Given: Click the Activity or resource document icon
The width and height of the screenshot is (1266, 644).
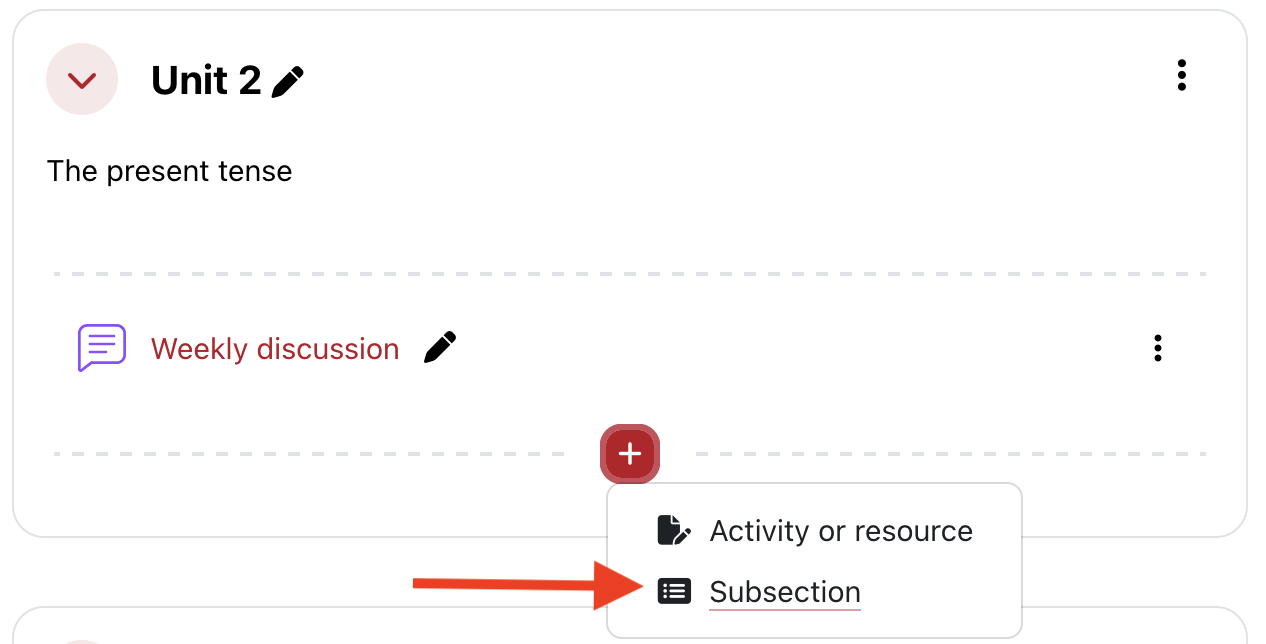Looking at the screenshot, I should tap(675, 531).
